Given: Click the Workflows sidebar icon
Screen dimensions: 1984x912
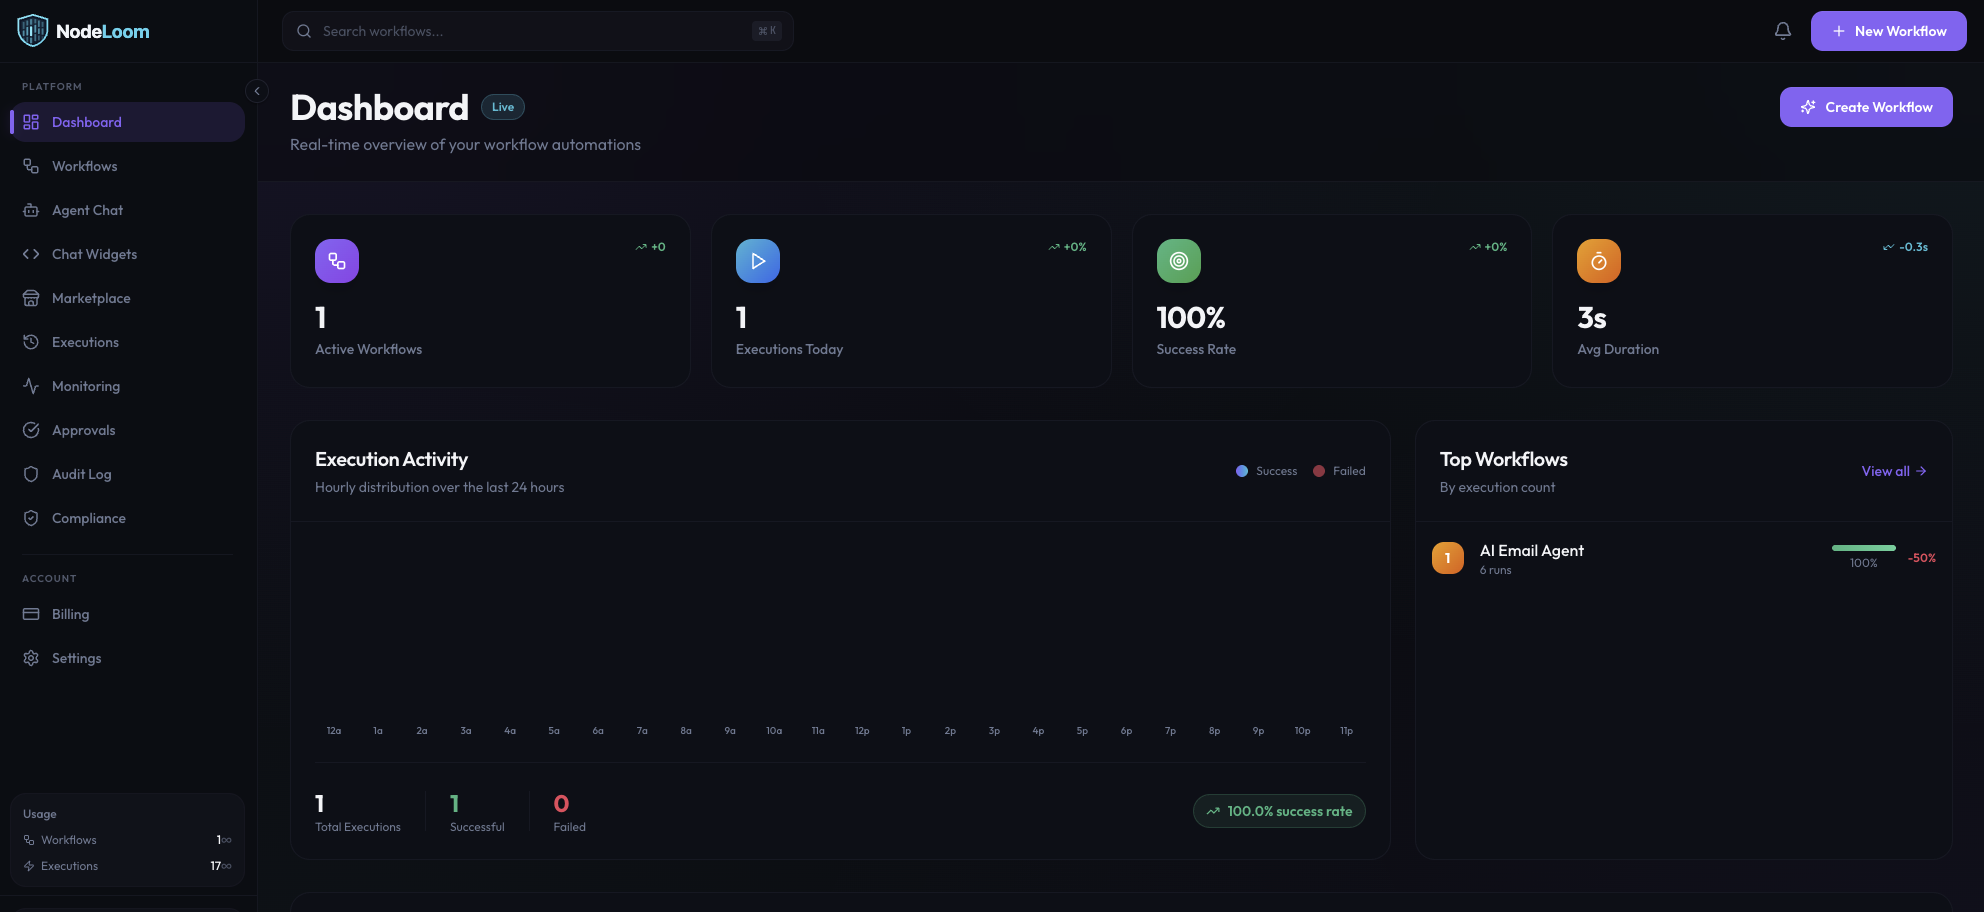Looking at the screenshot, I should [31, 166].
